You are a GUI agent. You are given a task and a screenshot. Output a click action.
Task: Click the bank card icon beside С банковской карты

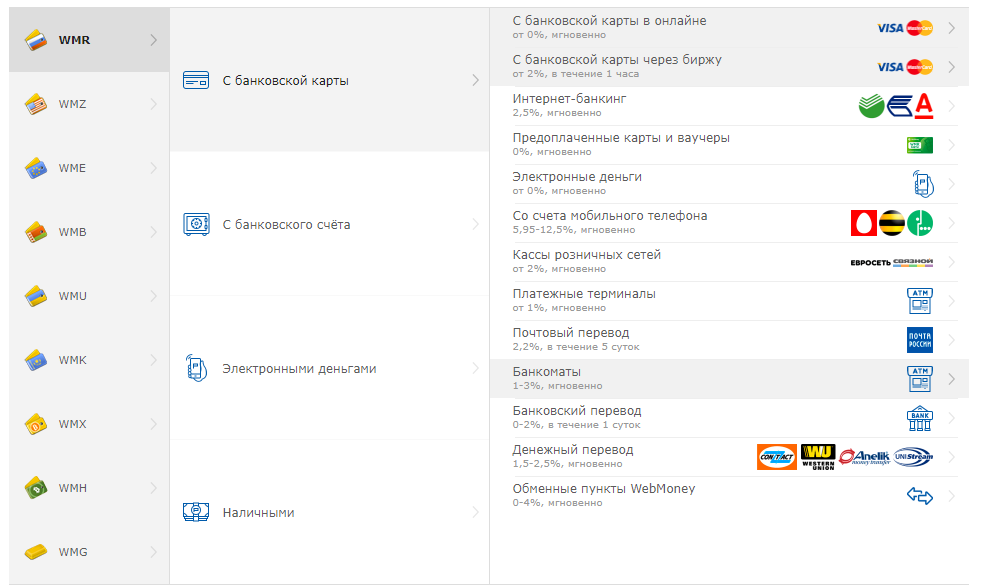coord(196,80)
